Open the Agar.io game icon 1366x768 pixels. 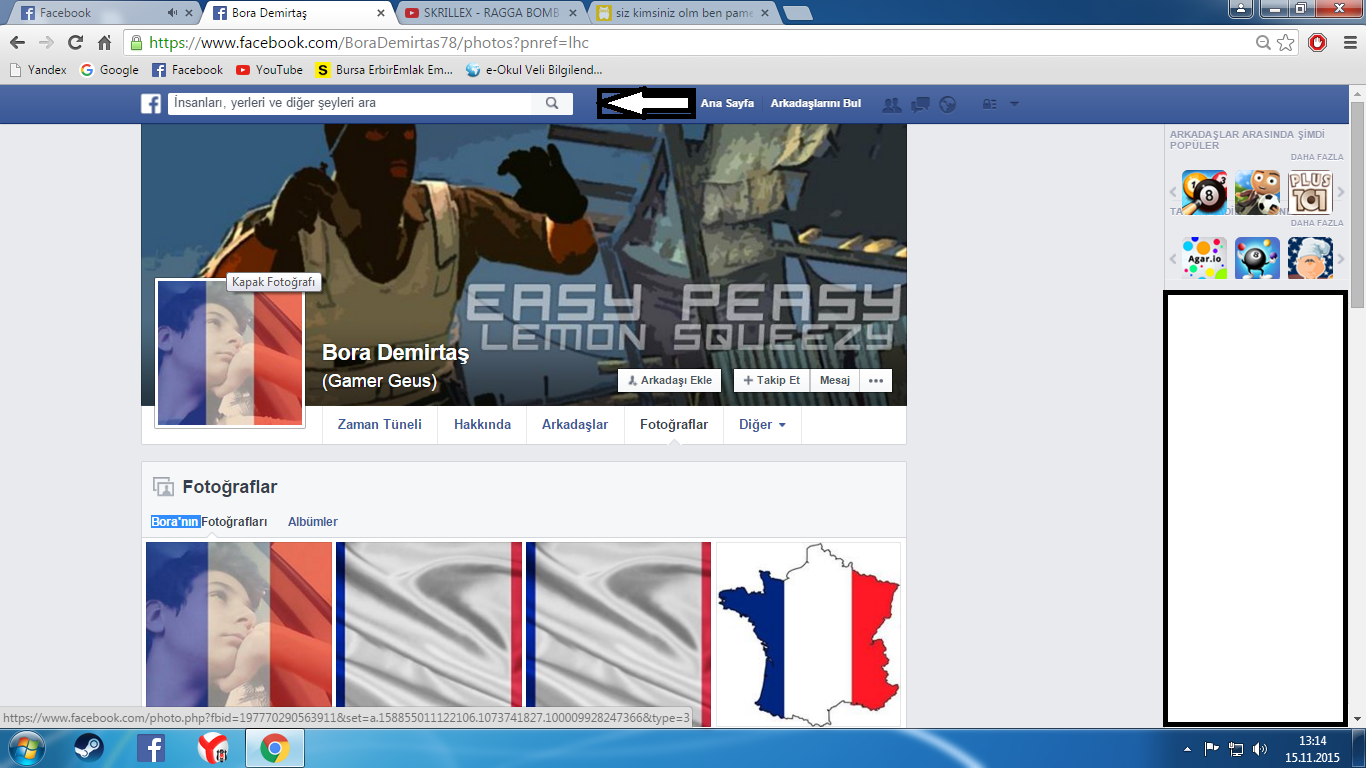point(1204,258)
